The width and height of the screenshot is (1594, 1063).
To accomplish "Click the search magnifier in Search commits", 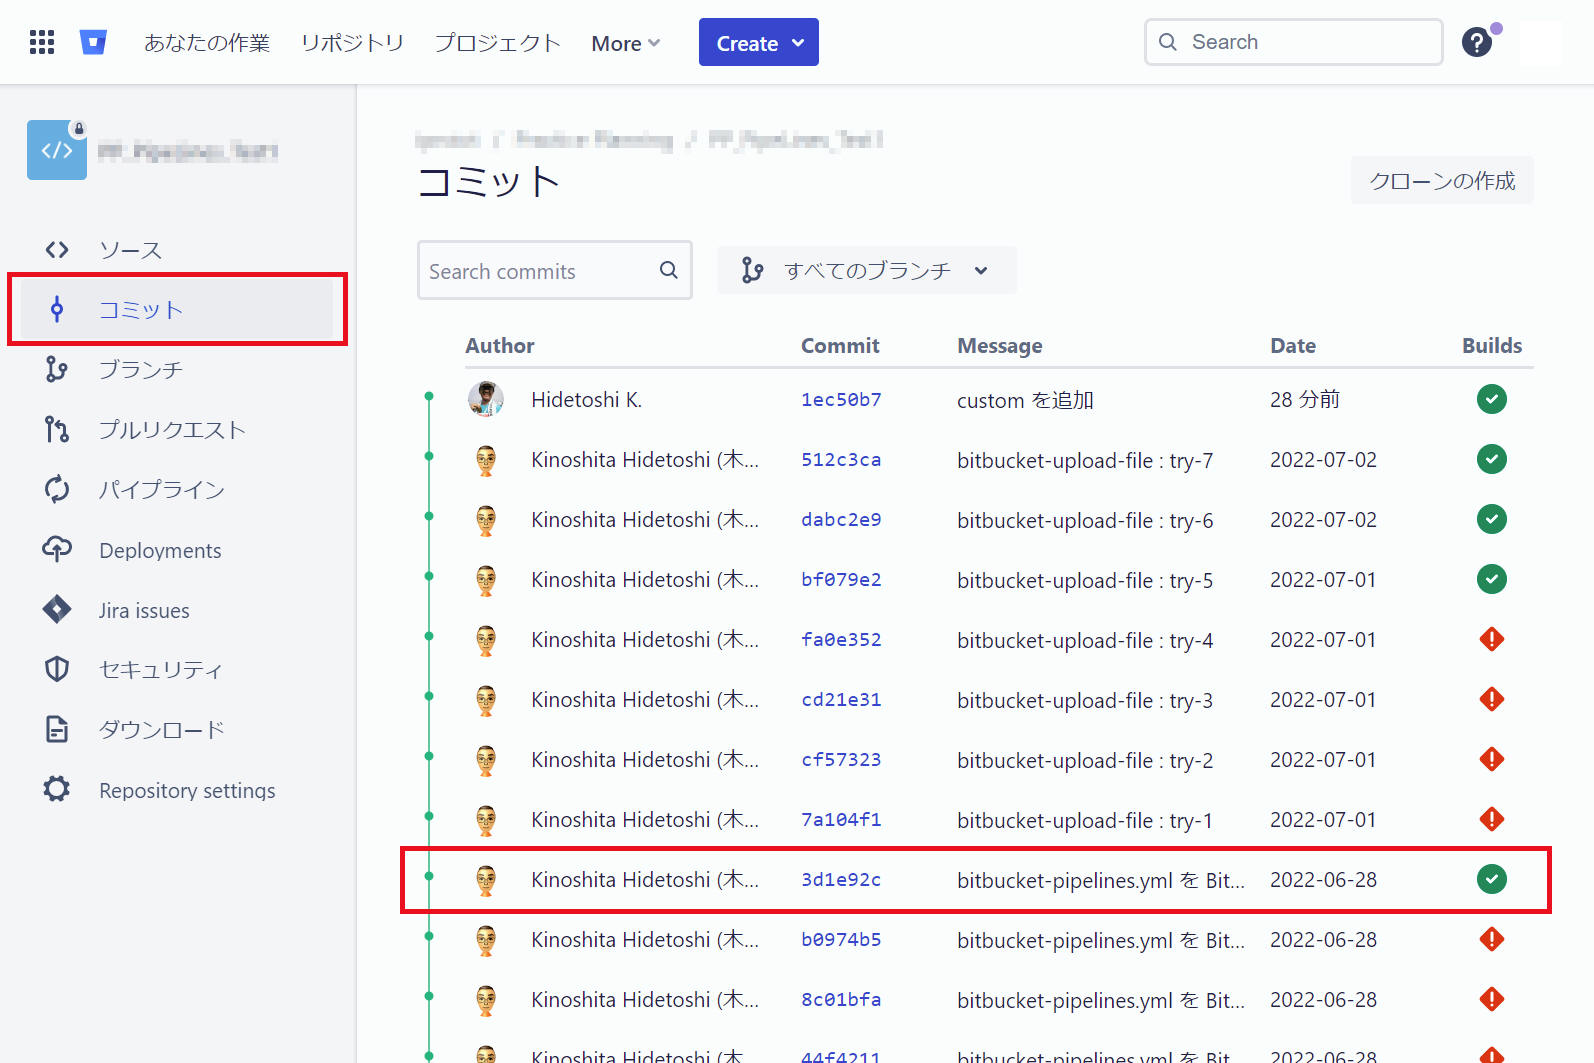I will coord(668,270).
